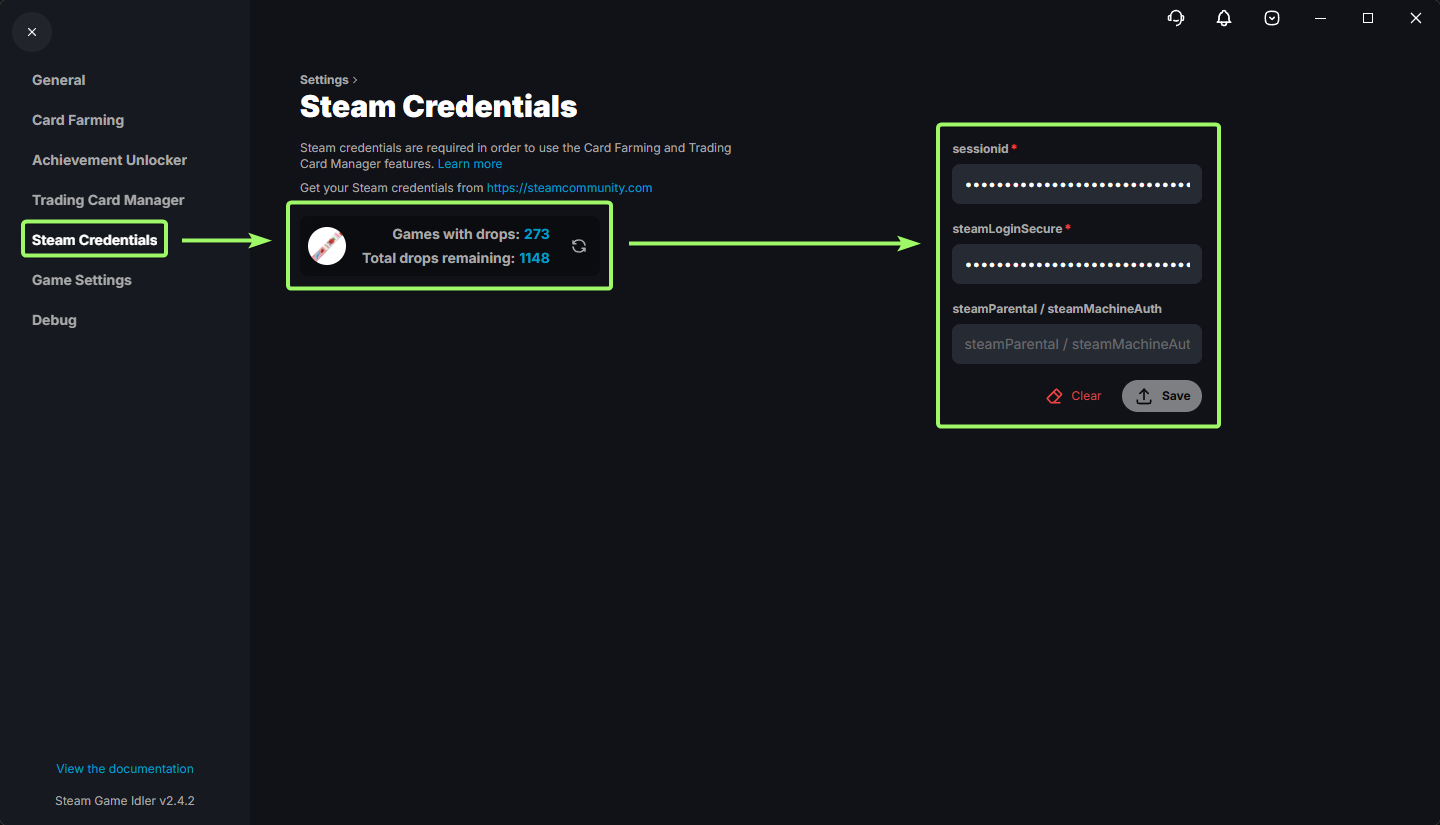The width and height of the screenshot is (1440, 825).
Task: Open the General settings section
Action: (58, 80)
